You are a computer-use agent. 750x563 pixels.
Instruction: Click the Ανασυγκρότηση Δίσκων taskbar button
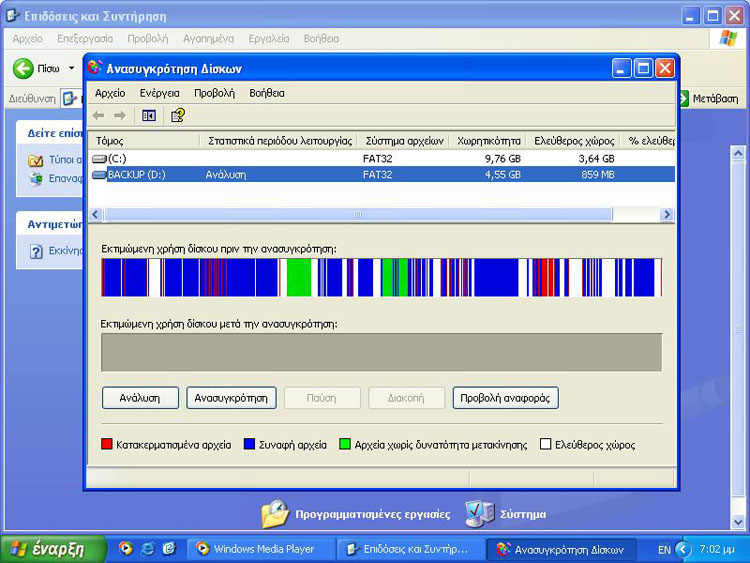pos(561,549)
